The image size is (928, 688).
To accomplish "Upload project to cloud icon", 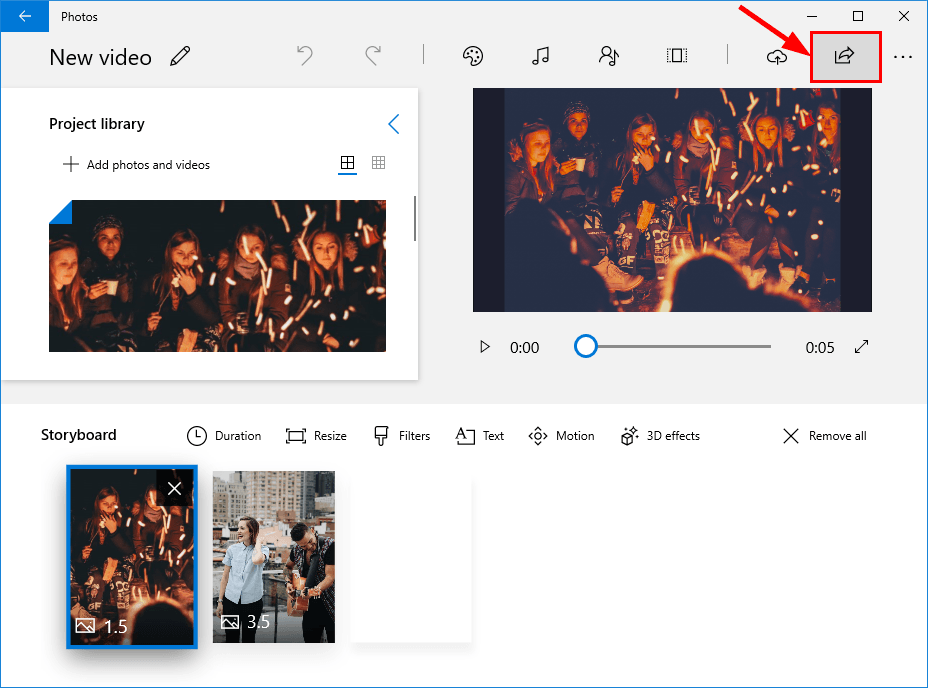I will click(x=777, y=57).
